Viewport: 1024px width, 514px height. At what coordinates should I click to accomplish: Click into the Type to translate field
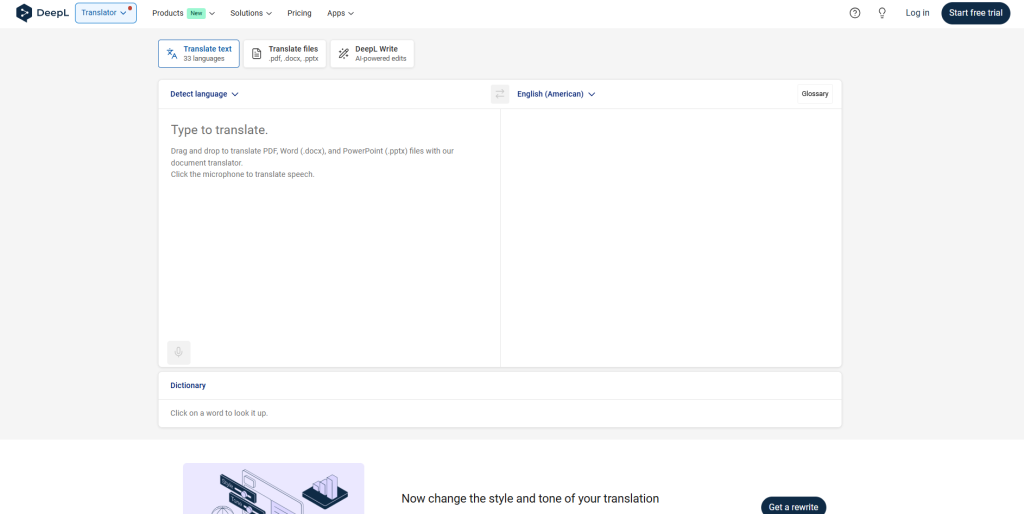329,222
